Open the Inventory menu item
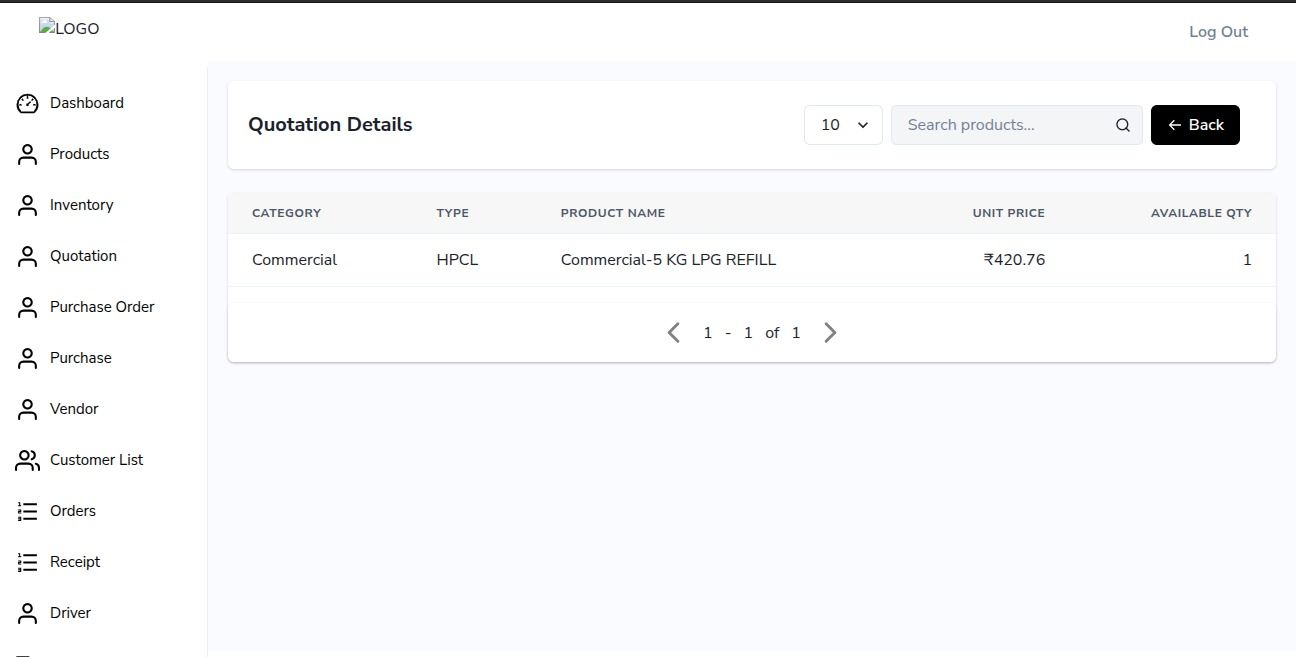Viewport: 1296px width, 657px height. [x=81, y=205]
